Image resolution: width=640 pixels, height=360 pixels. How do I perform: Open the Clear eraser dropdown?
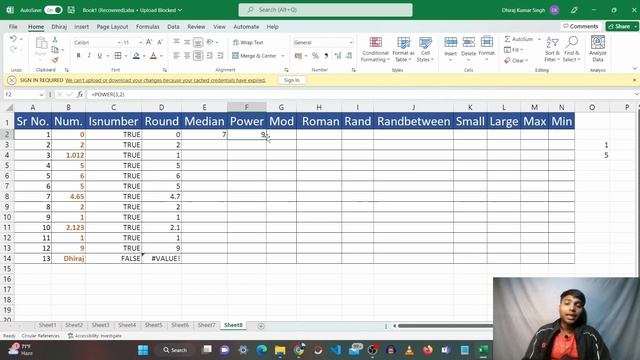coord(516,60)
